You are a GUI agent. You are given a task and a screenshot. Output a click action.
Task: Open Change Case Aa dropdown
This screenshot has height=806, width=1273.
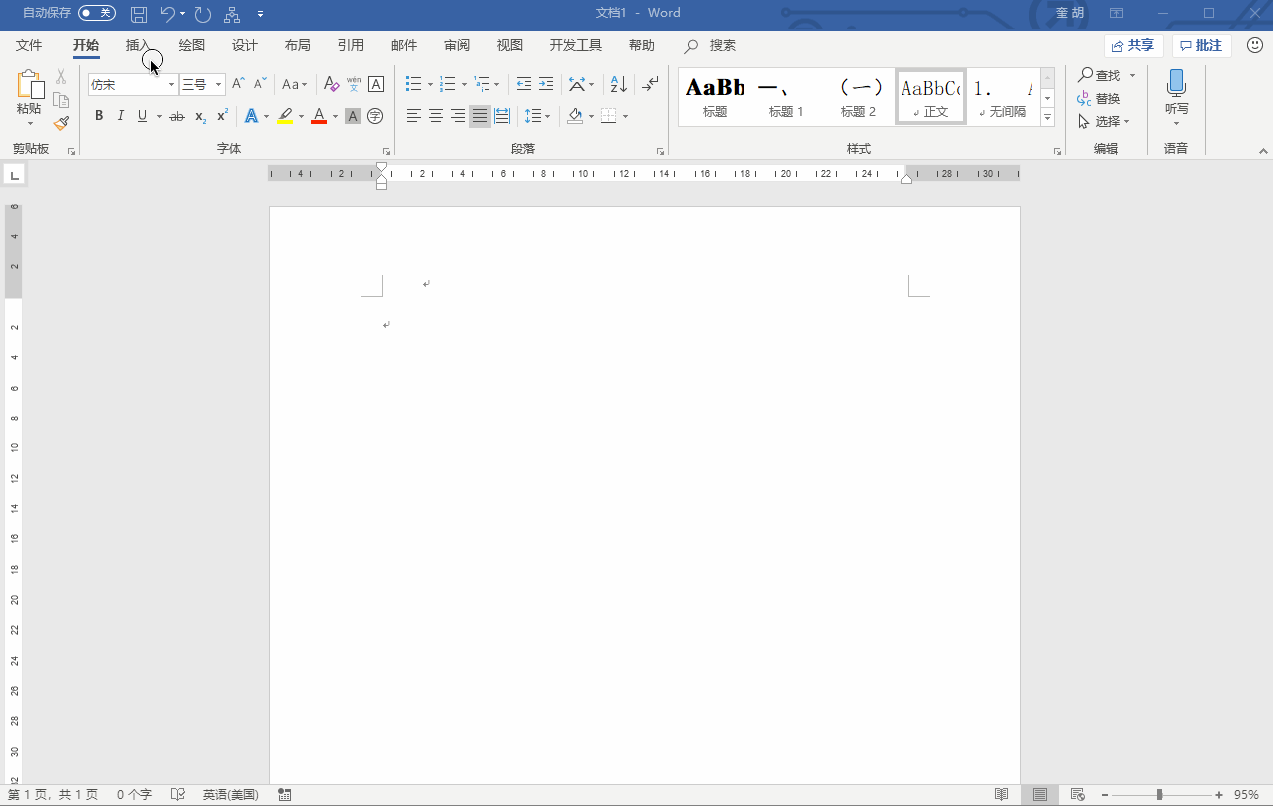pyautogui.click(x=295, y=84)
